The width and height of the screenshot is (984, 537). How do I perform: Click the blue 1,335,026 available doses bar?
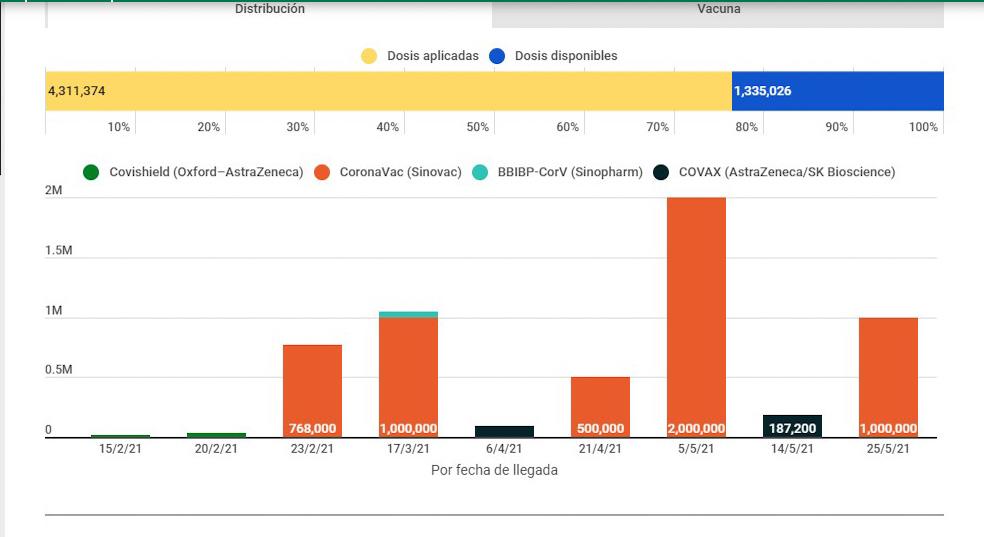(x=837, y=91)
